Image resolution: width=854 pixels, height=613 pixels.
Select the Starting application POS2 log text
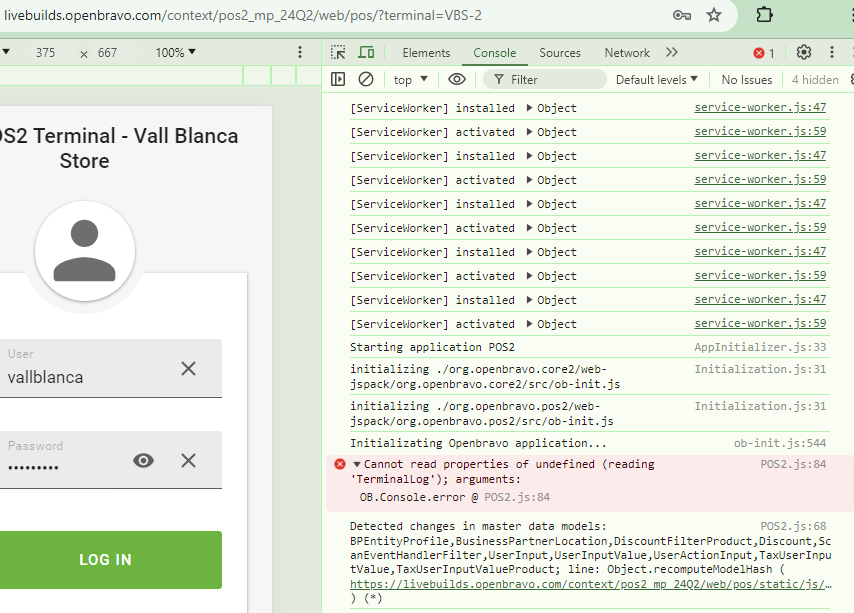pyautogui.click(x=432, y=347)
